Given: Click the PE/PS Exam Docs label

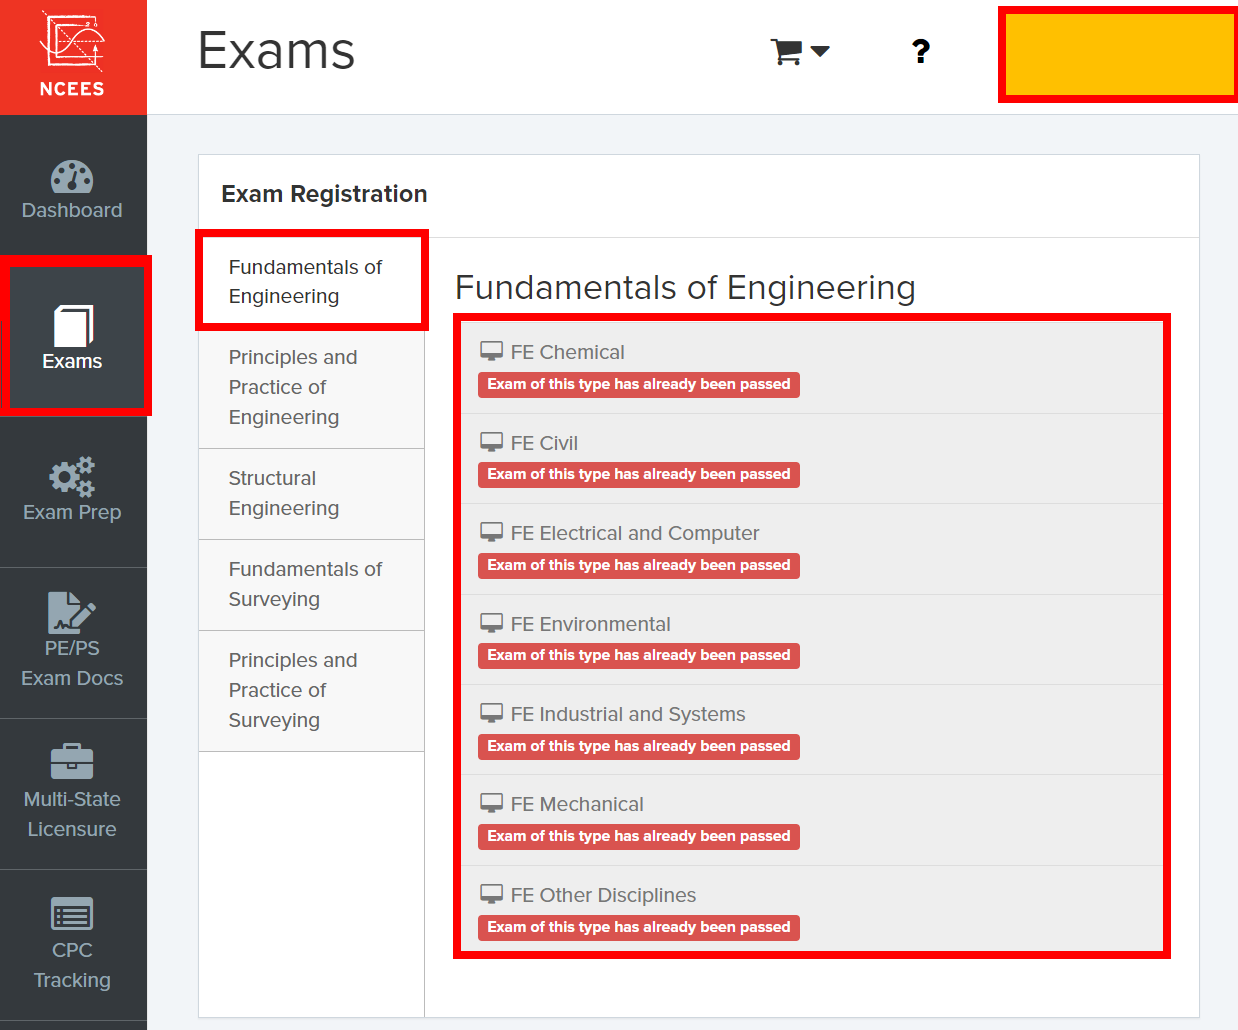Looking at the screenshot, I should pos(72,663).
